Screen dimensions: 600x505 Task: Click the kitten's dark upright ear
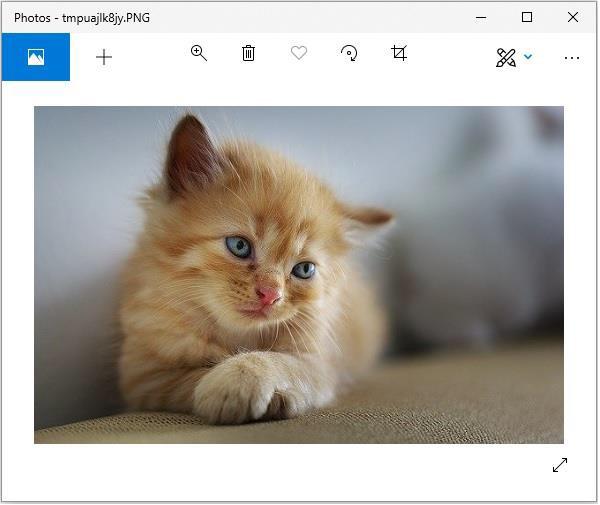[x=190, y=155]
